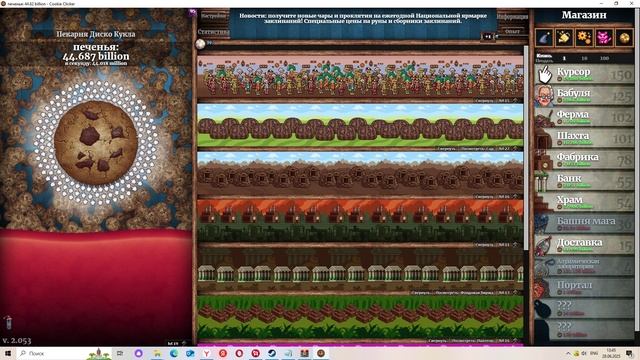Buy a Фабрика building
The image size is (640, 360).
point(584,160)
